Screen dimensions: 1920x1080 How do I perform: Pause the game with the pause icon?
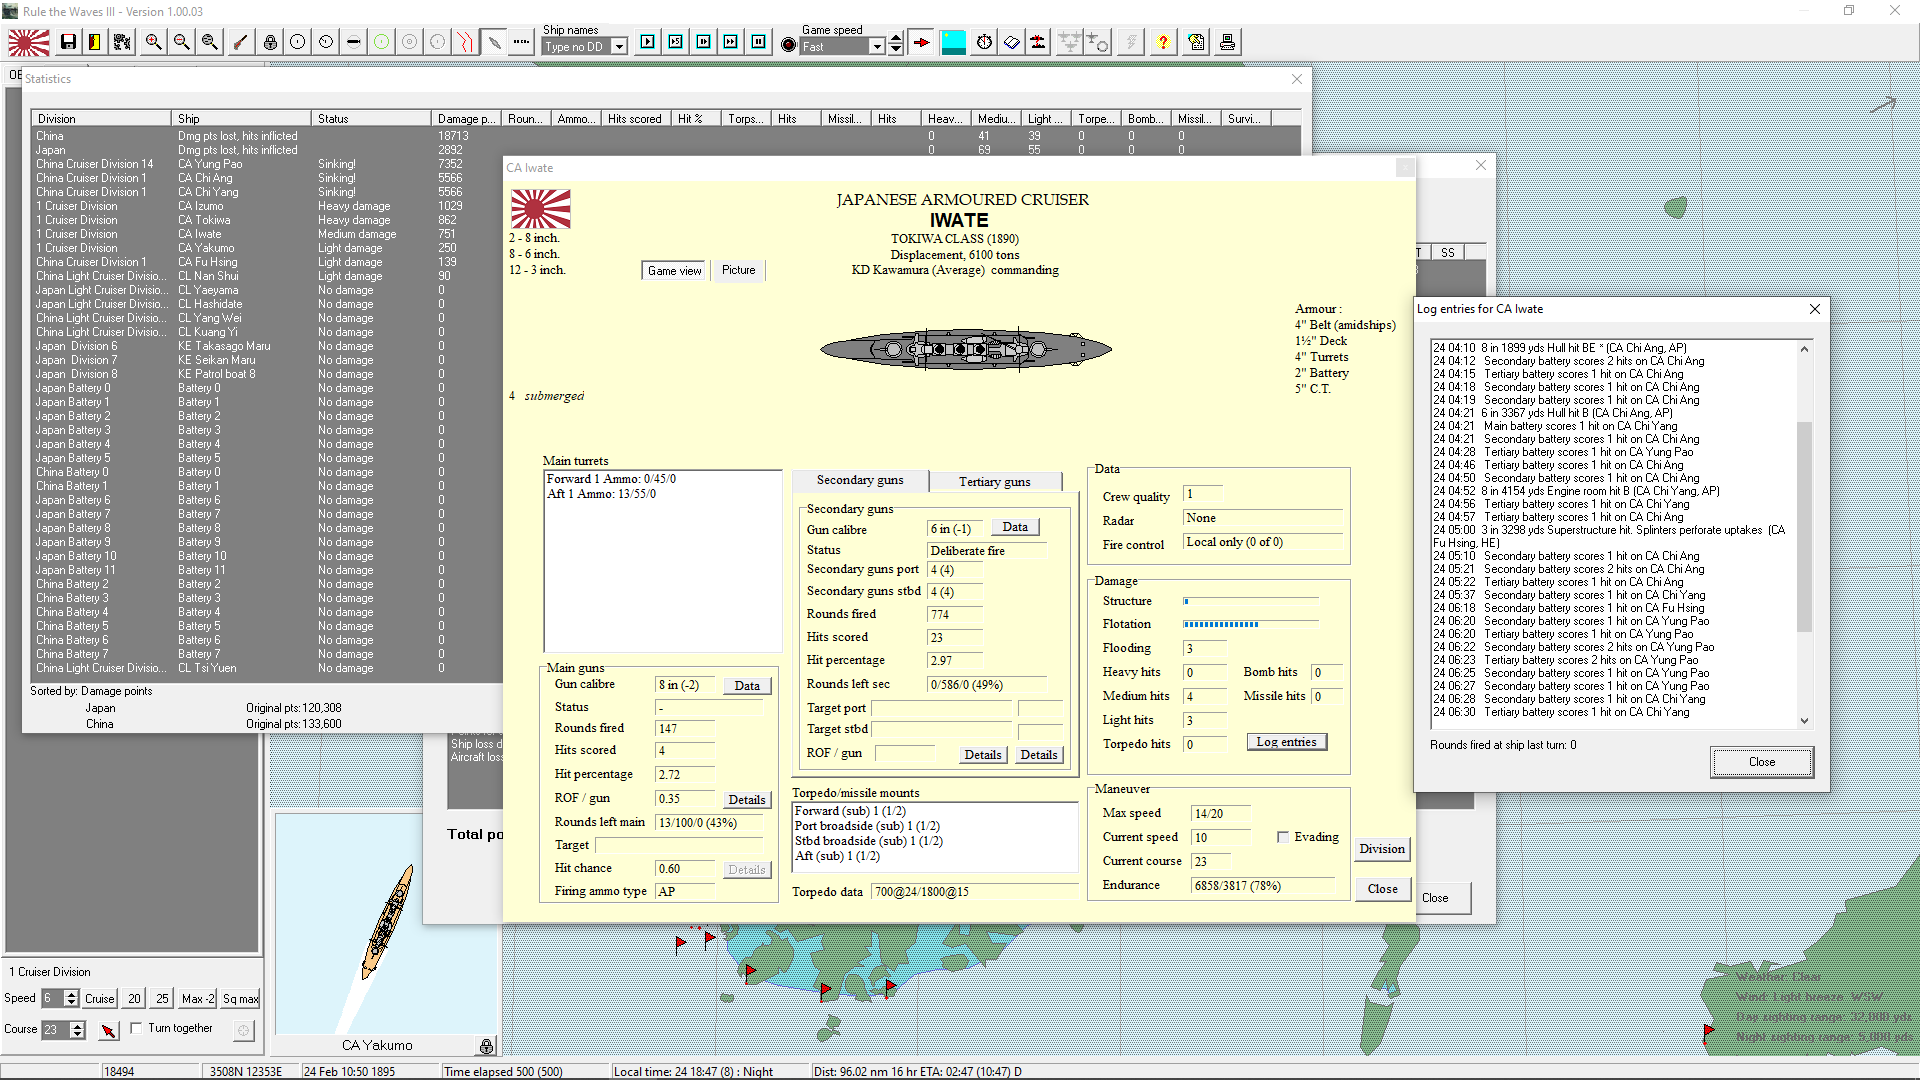[759, 42]
